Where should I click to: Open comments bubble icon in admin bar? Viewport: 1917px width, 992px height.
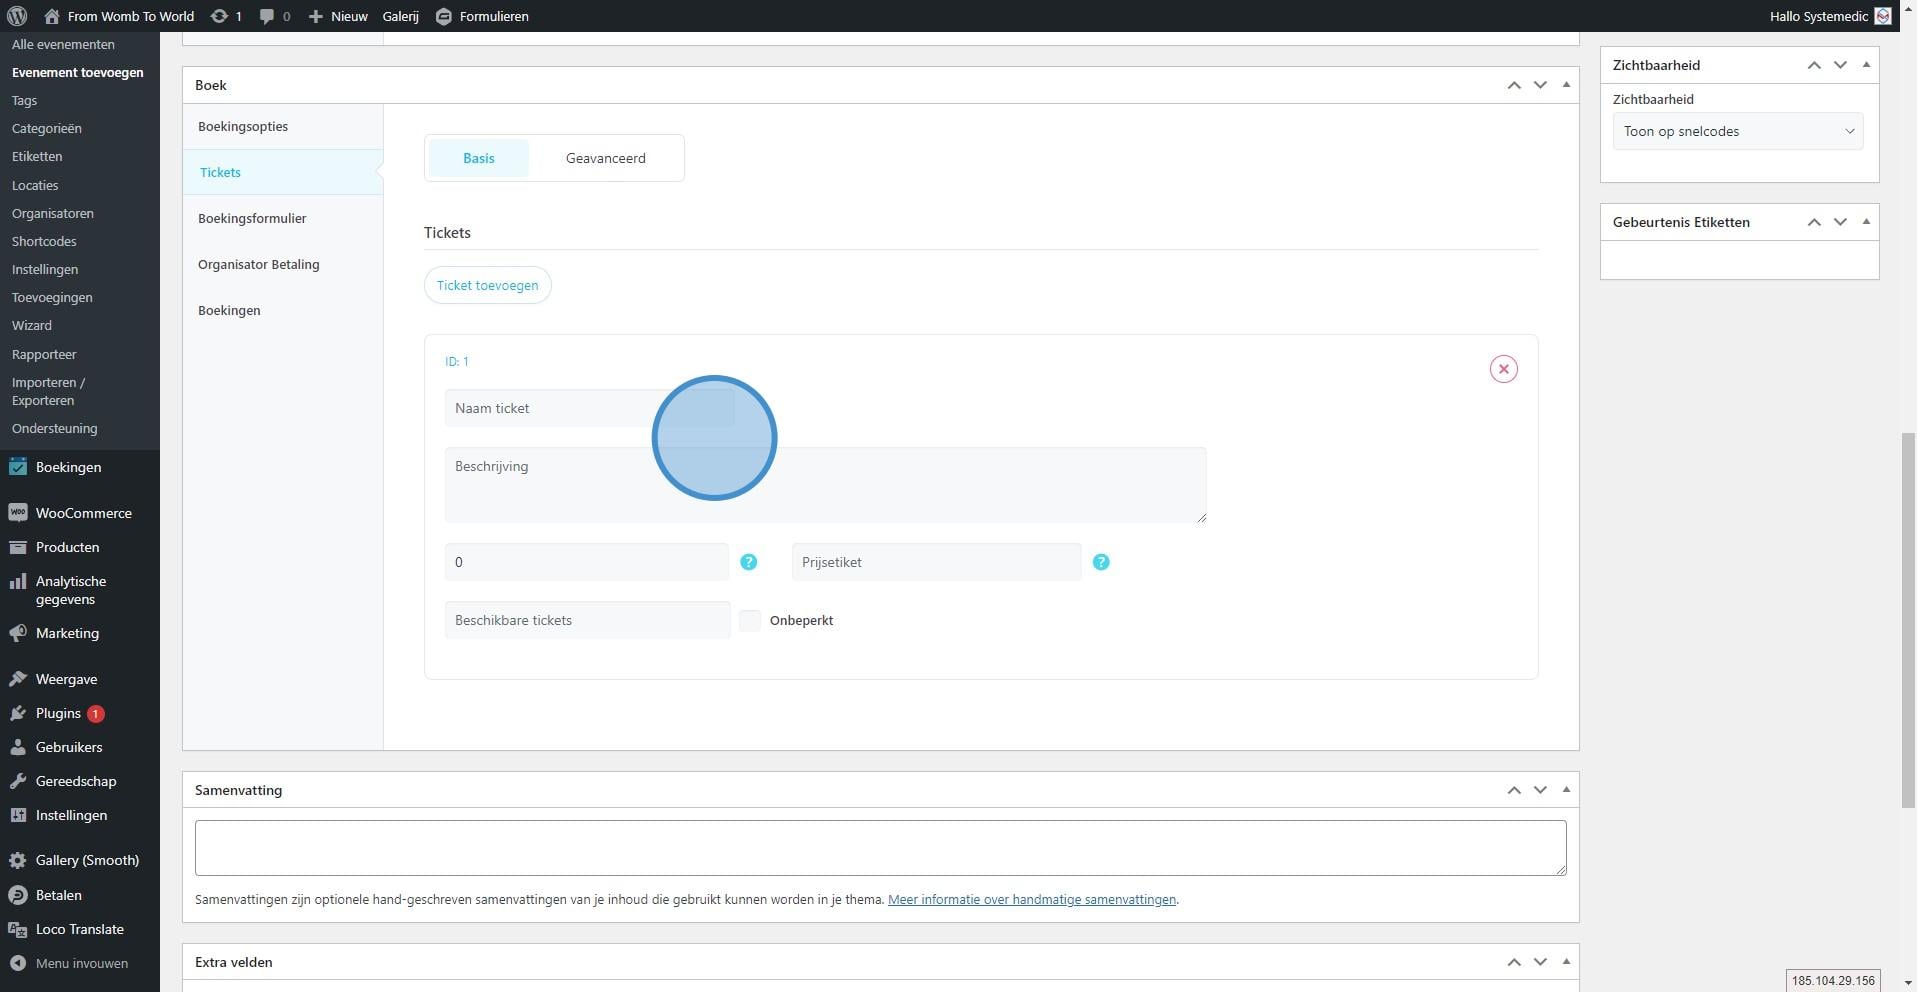point(267,16)
